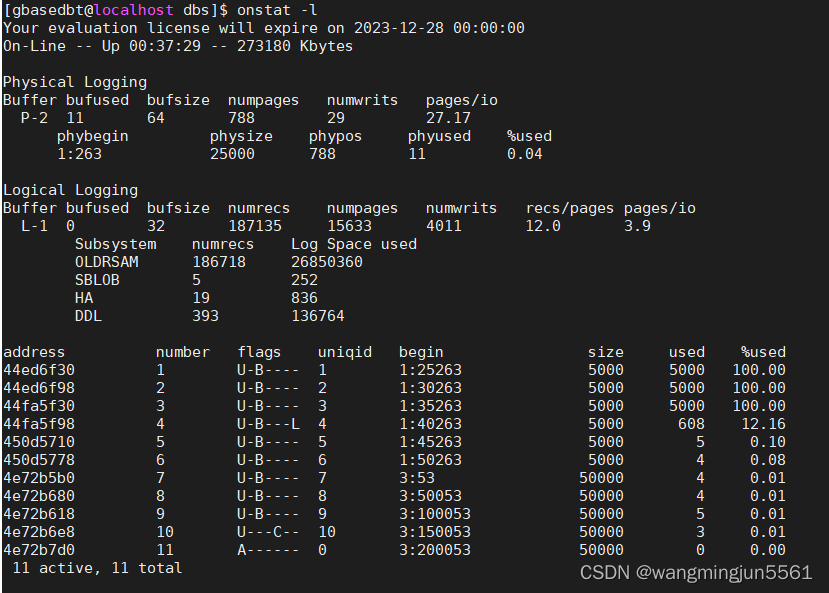Click the begin value '3:100053'
Viewport: 829px width, 593px height.
435,513
